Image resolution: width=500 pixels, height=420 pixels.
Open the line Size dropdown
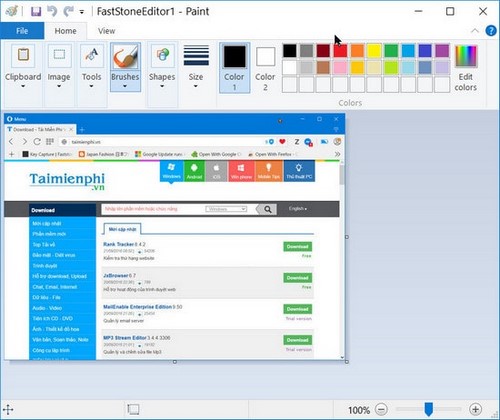(196, 68)
